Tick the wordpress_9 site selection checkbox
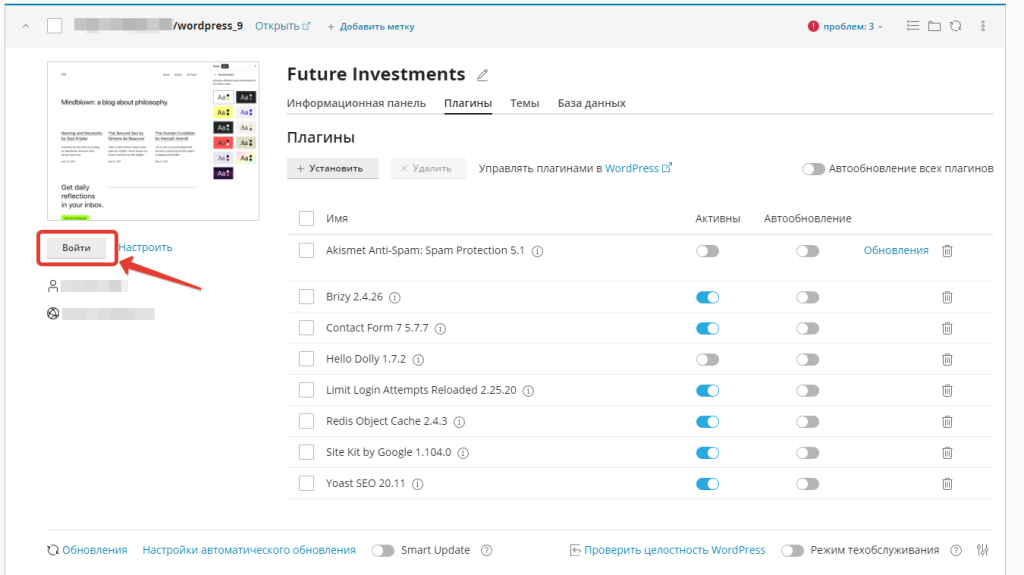The height and width of the screenshot is (575, 1024). click(x=55, y=26)
